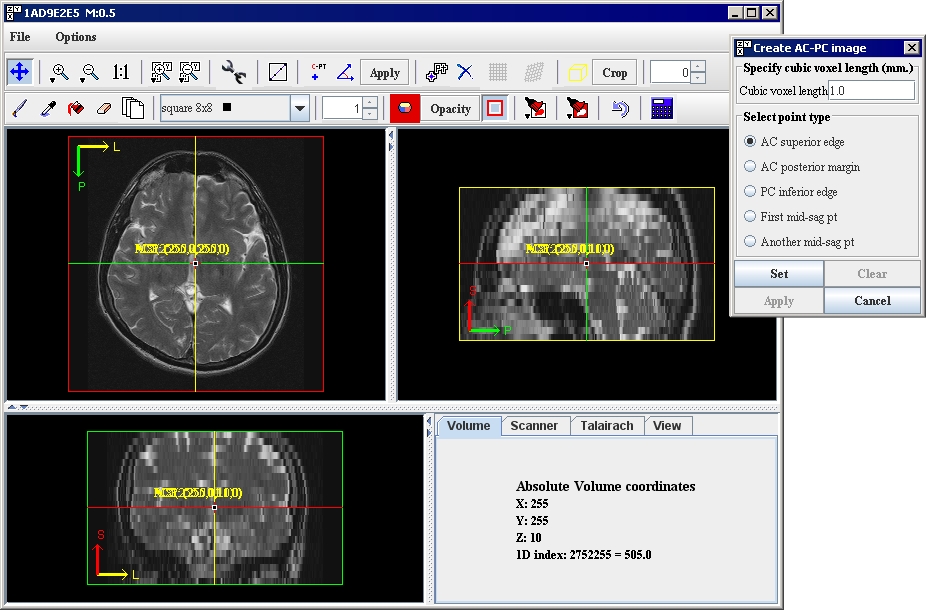This screenshot has width=926, height=610.
Task: Click the Crop button
Action: (614, 73)
